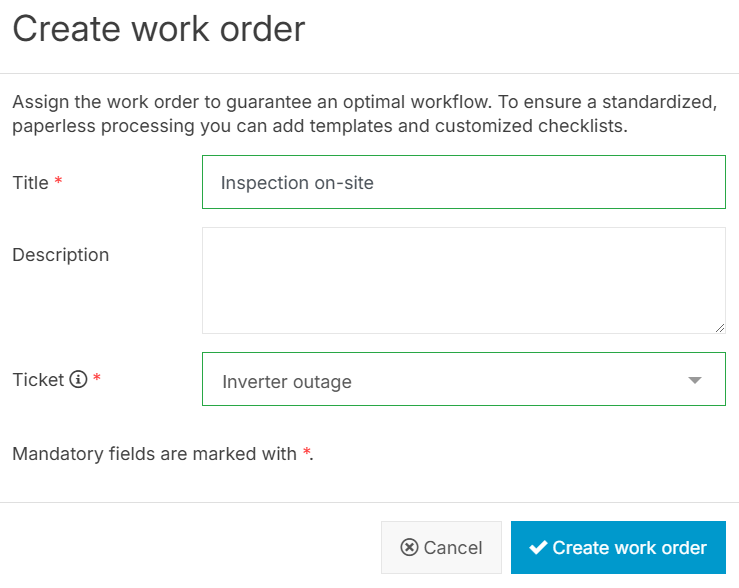This screenshot has height=588, width=739.
Task: Click the Mandatory fields are marked with note
Action: 154,454
